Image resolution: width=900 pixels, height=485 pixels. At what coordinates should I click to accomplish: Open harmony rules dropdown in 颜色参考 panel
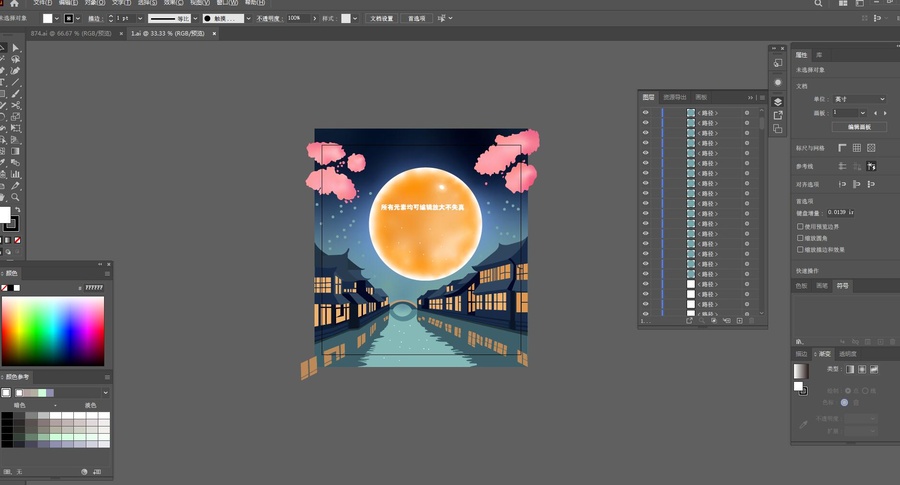coord(106,393)
